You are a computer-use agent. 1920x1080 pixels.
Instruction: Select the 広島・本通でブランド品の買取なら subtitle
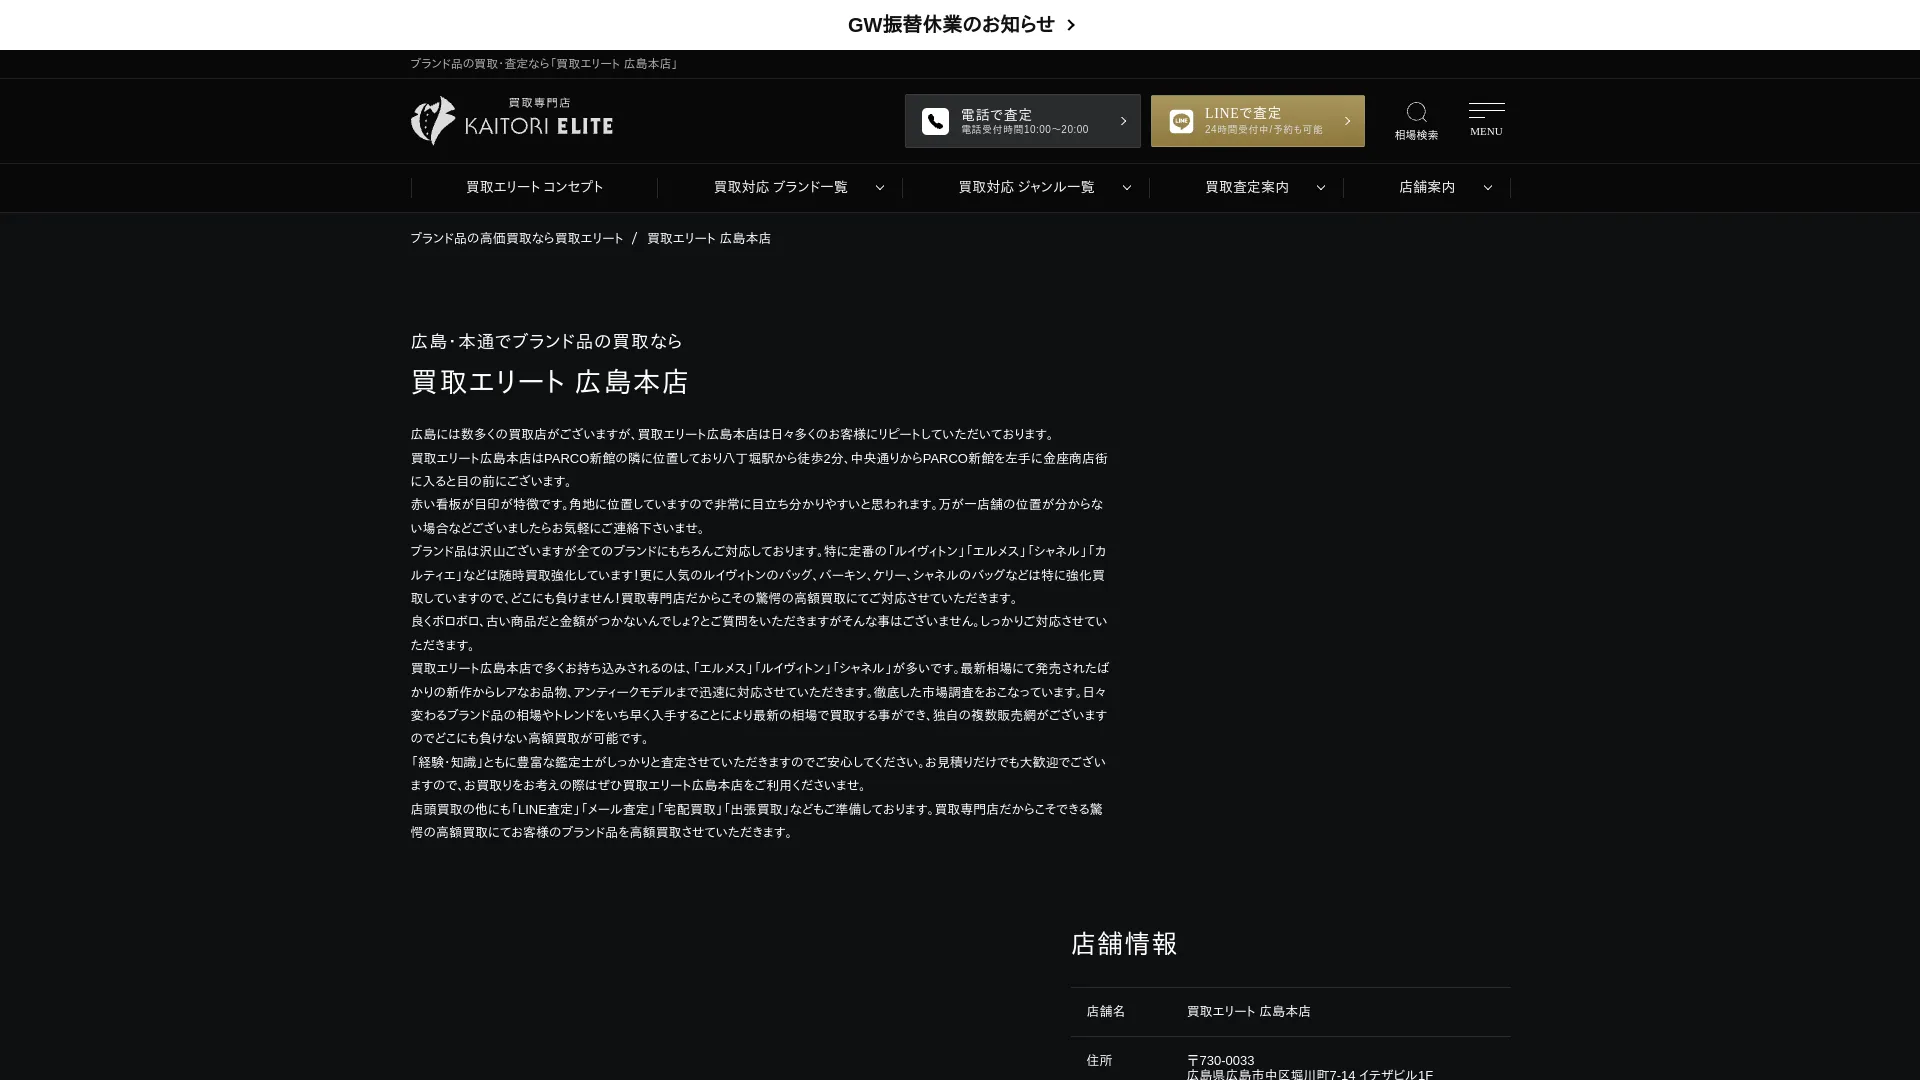pyautogui.click(x=547, y=341)
